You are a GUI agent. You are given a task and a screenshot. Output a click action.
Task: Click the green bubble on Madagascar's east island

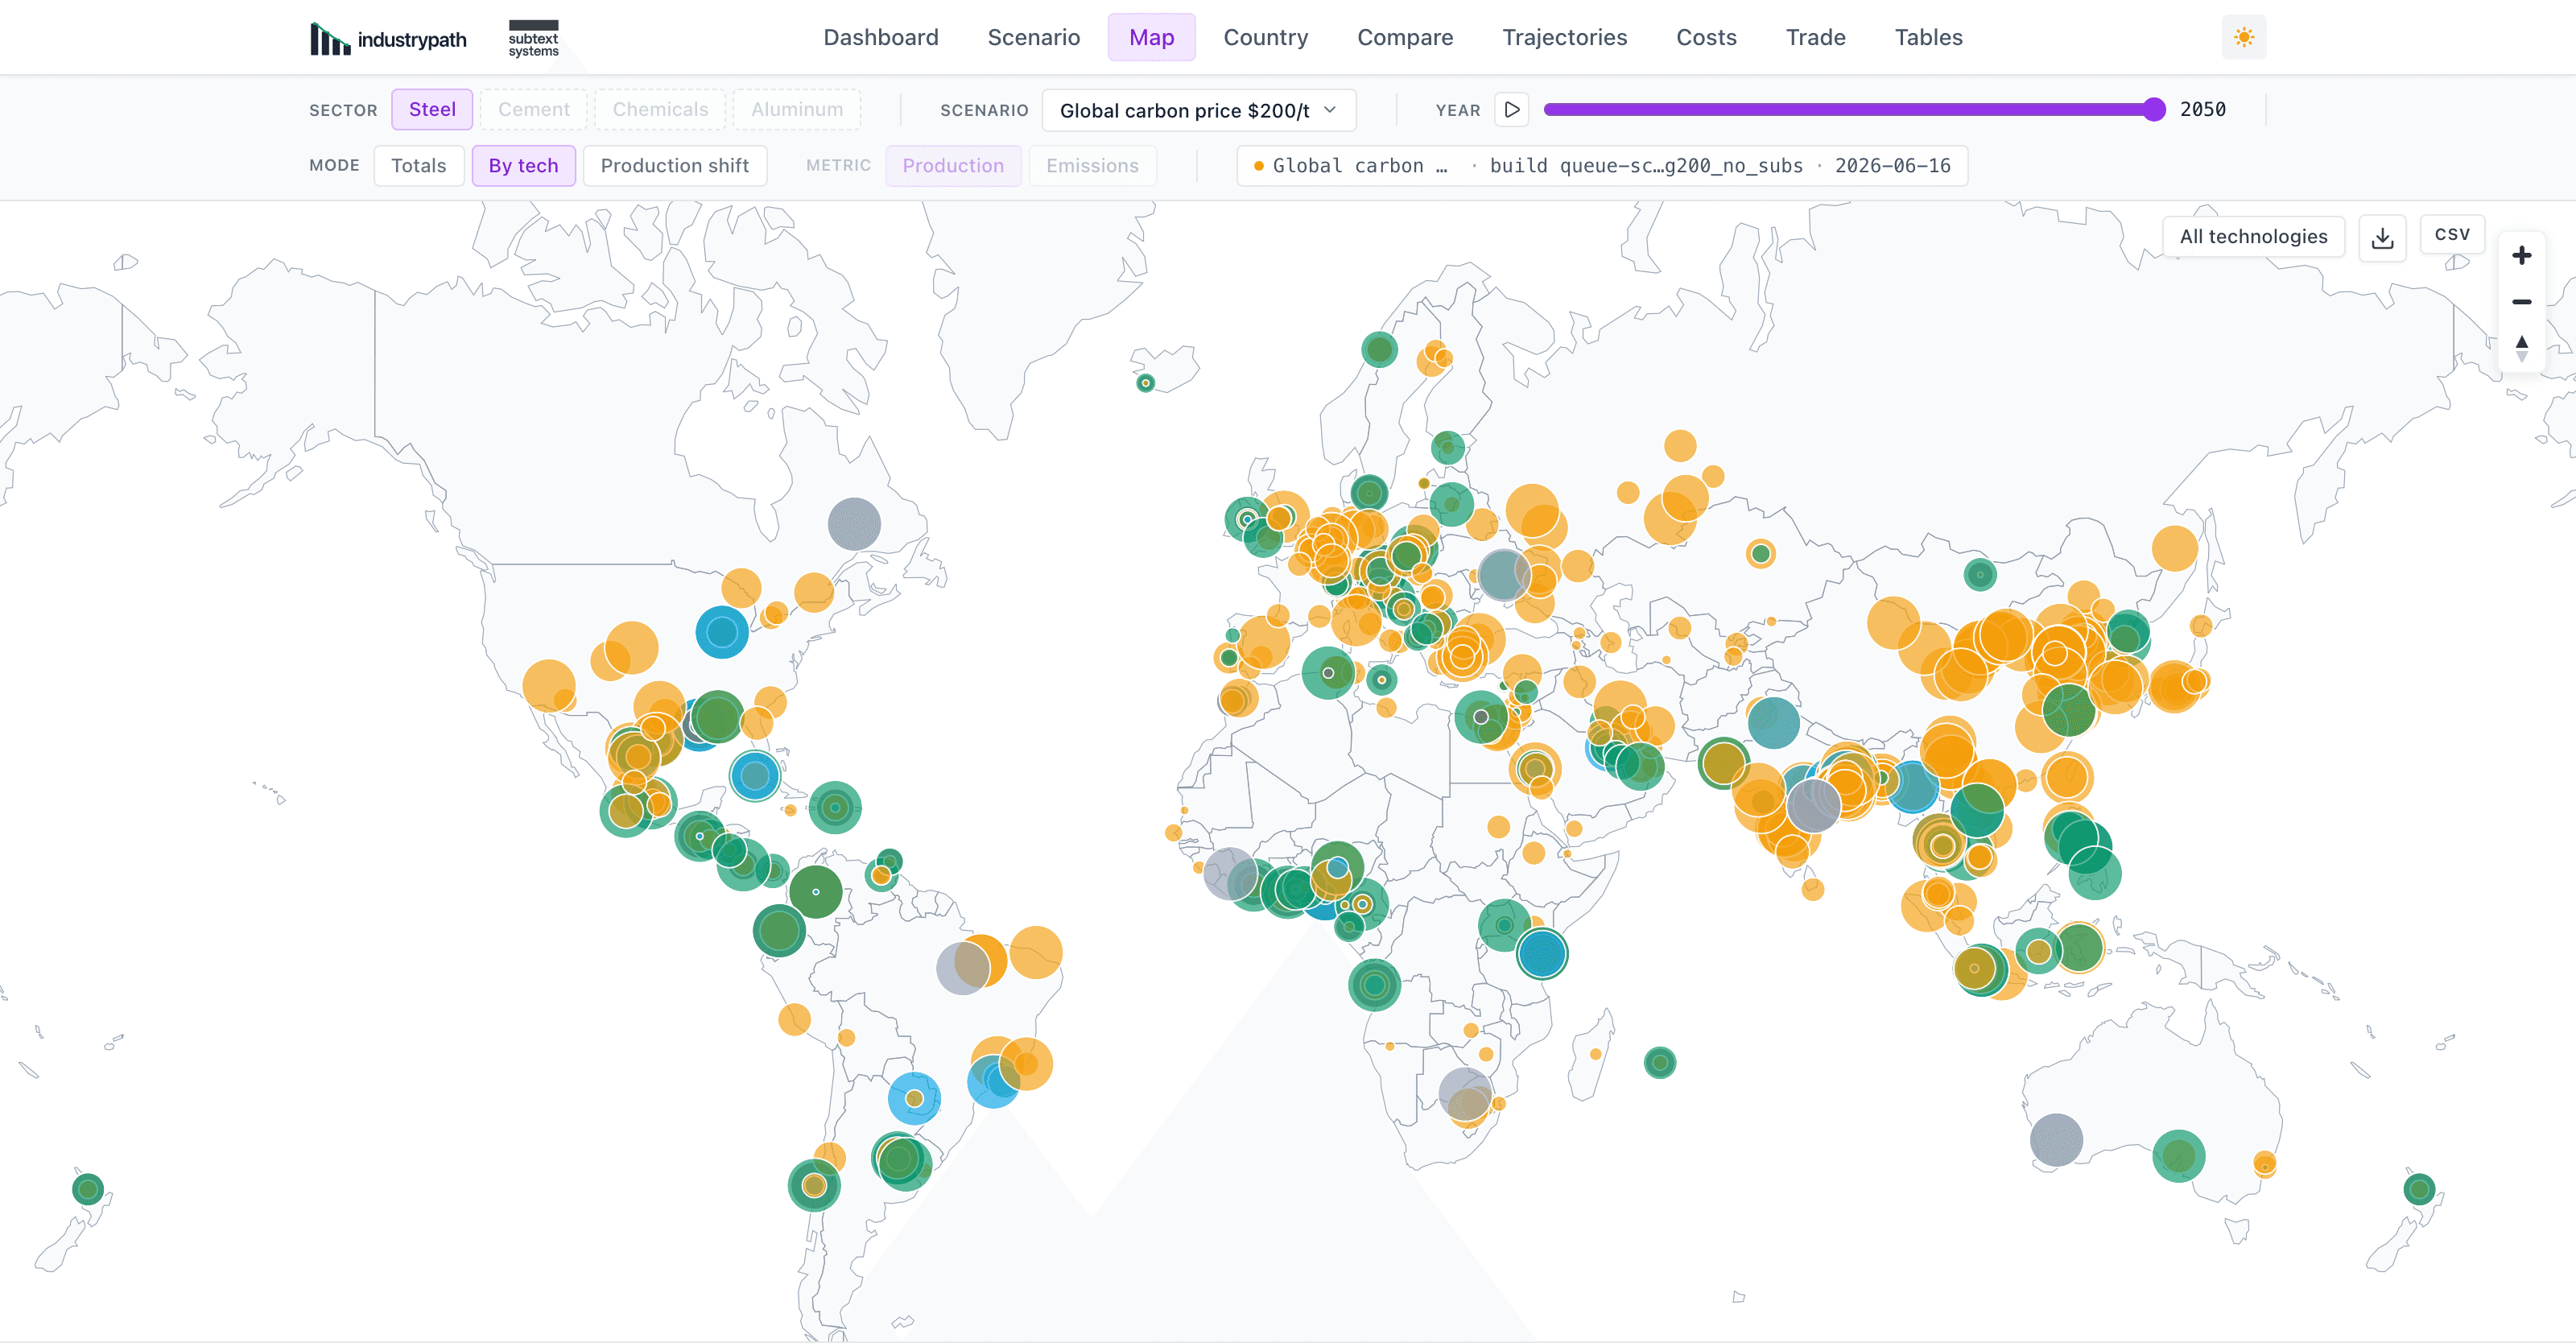1660,1062
